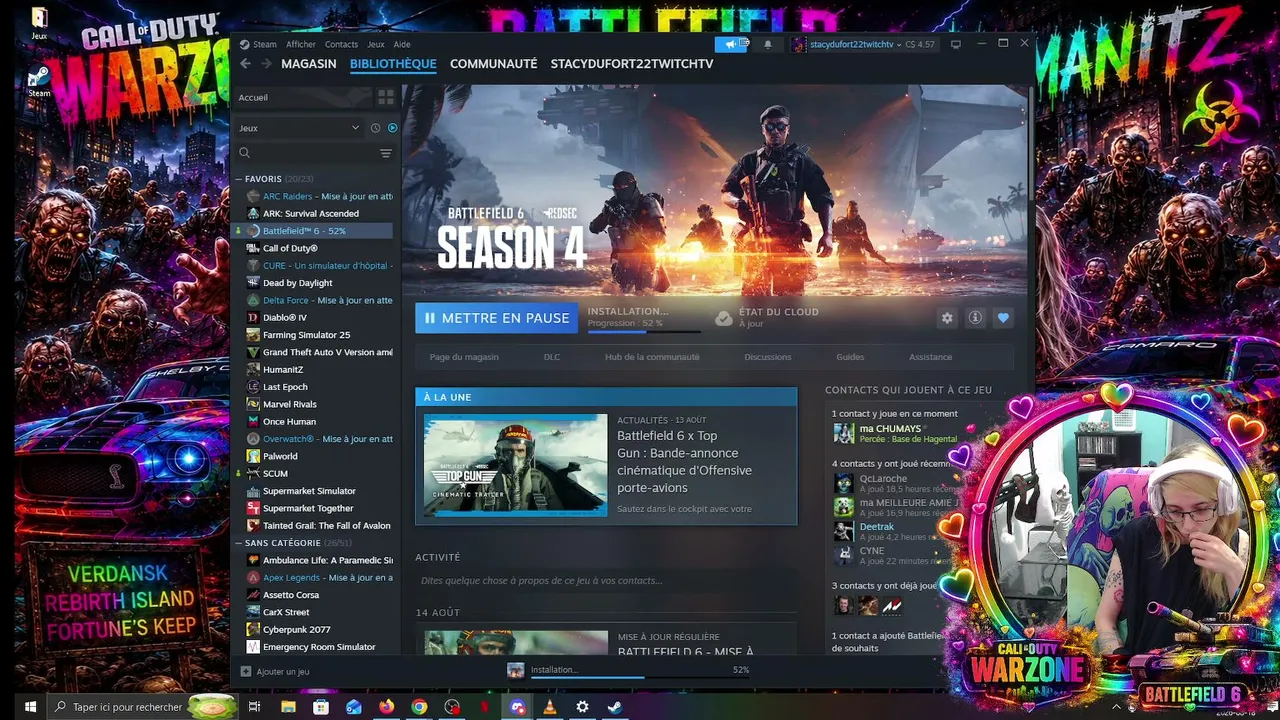Click the plus icon beside Ajouter un jeu
1280x720 pixels.
(246, 671)
